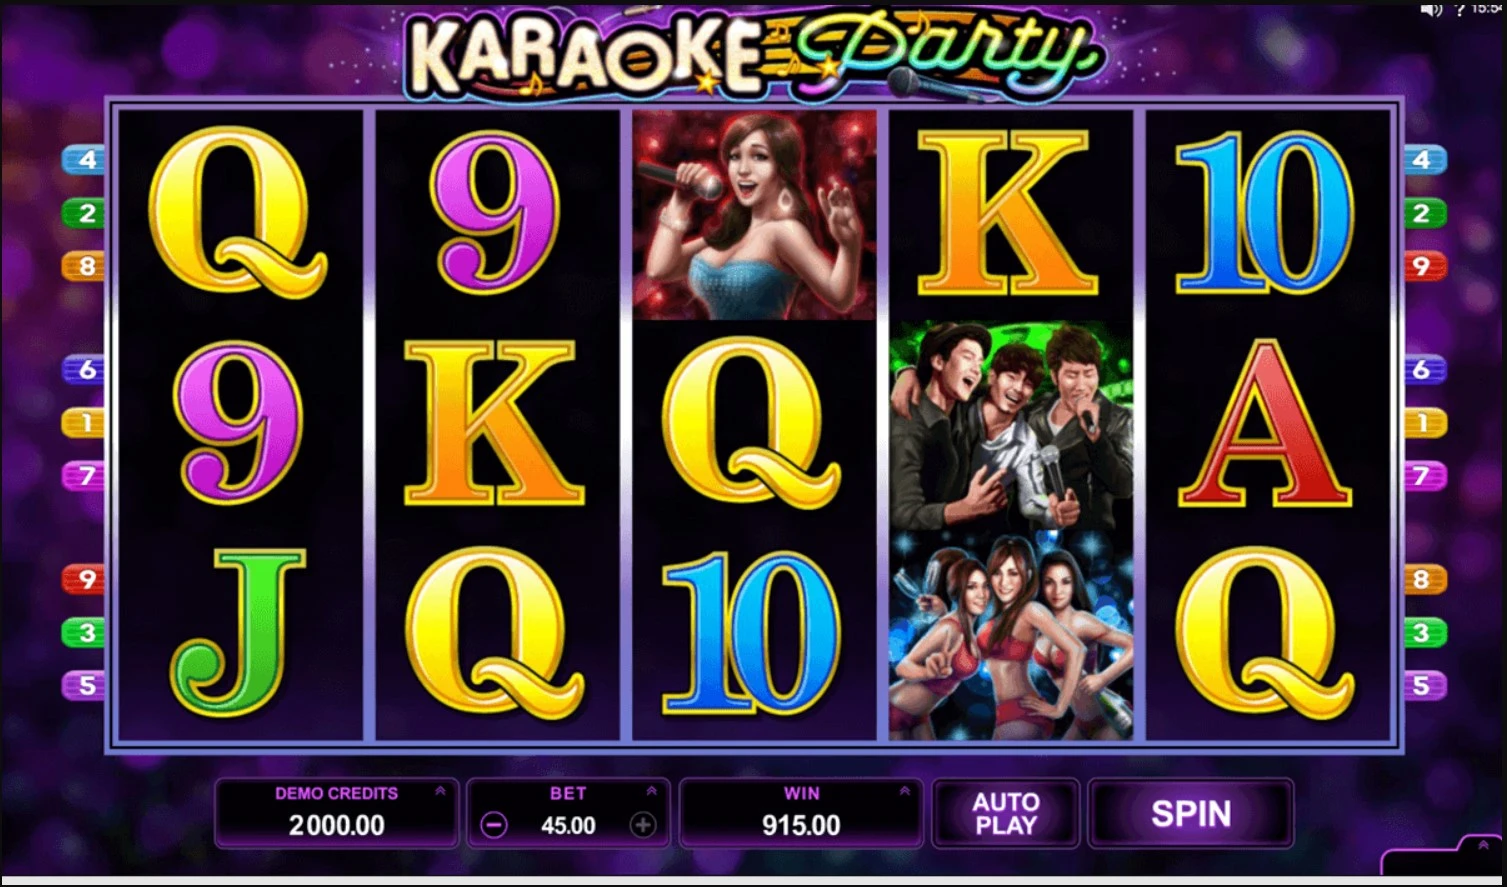Open the help question mark icon
The width and height of the screenshot is (1507, 887).
click(1460, 8)
